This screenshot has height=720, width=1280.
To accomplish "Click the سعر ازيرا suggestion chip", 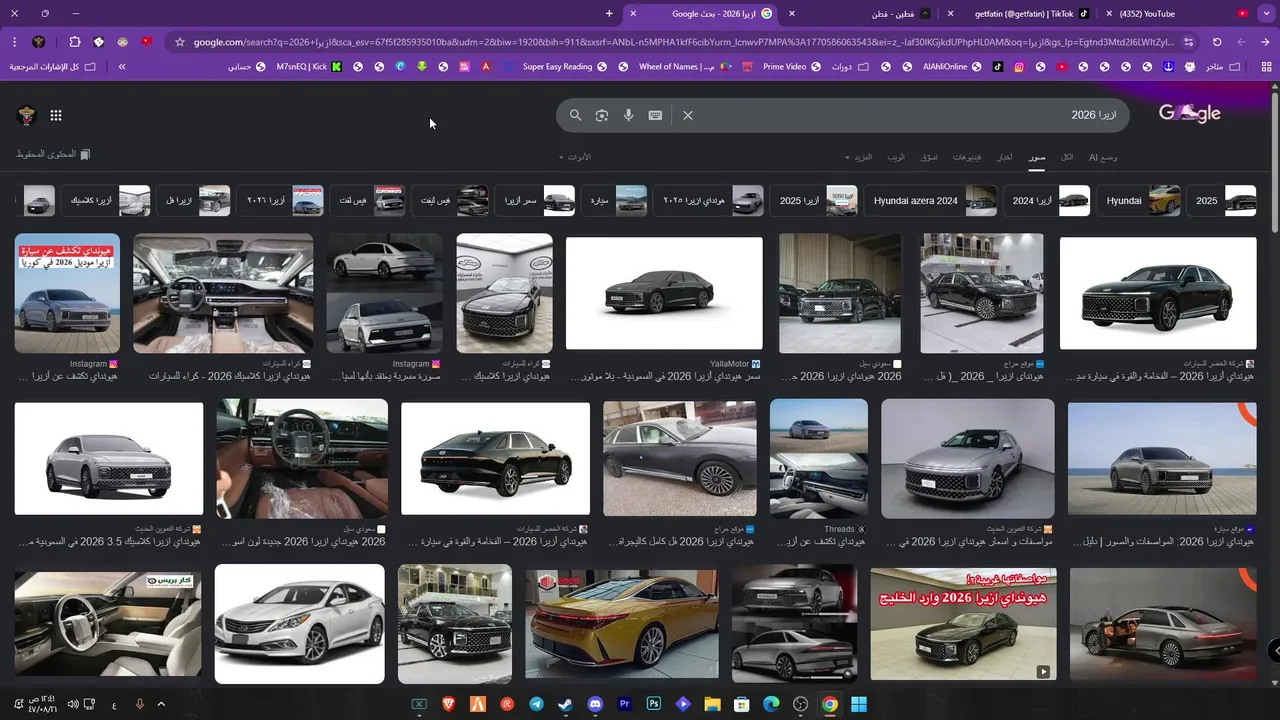I will point(535,201).
